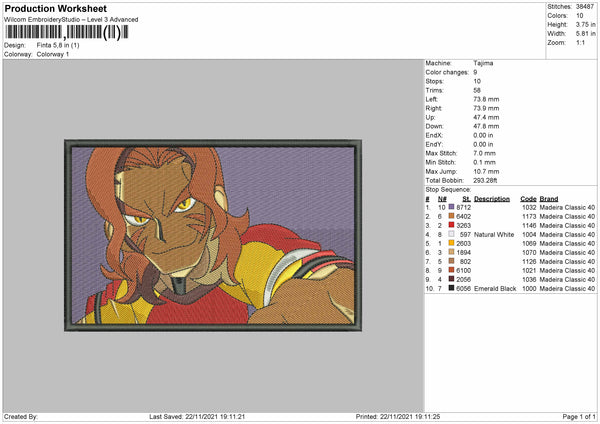Click the 'Page 1 of 1' footer text
Image resolution: width=600 pixels, height=424 pixels.
(x=579, y=416)
